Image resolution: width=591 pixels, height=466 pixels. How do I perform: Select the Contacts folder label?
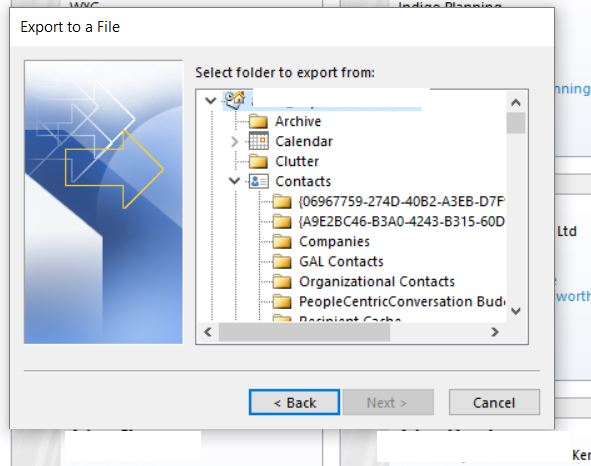[303, 181]
